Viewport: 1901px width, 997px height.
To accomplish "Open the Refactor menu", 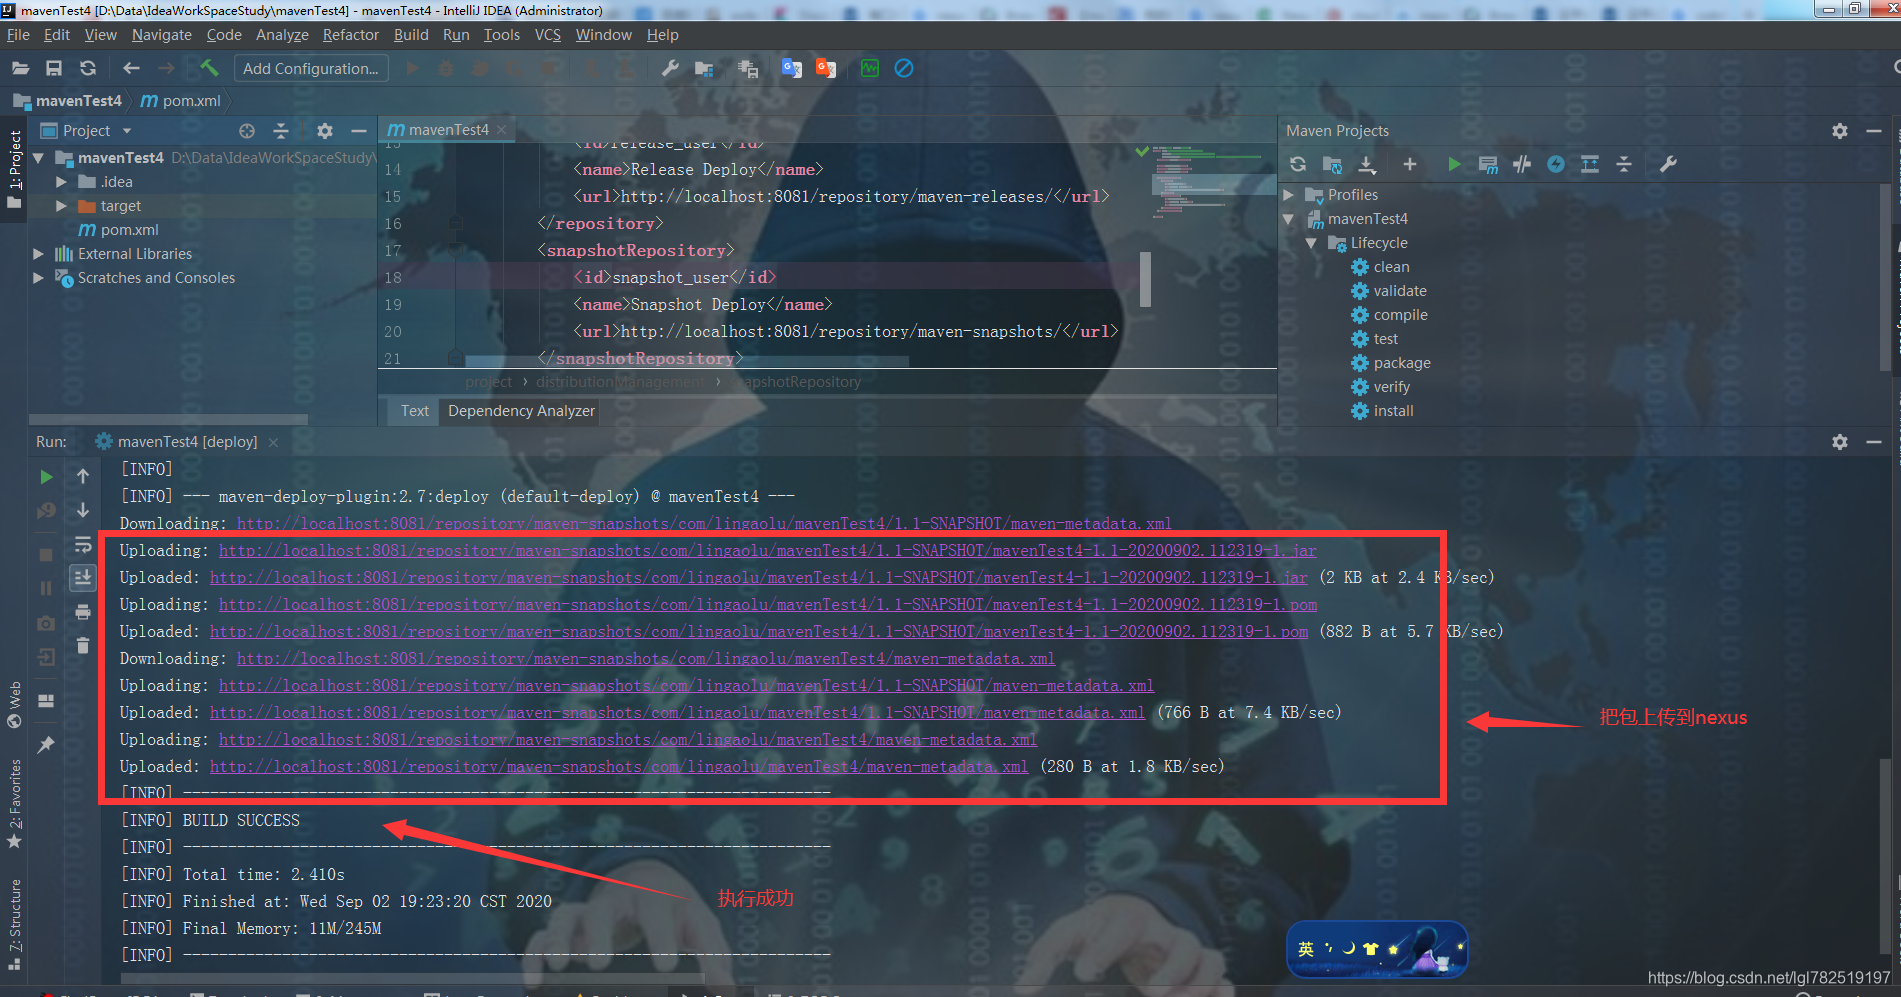I will 351,35.
